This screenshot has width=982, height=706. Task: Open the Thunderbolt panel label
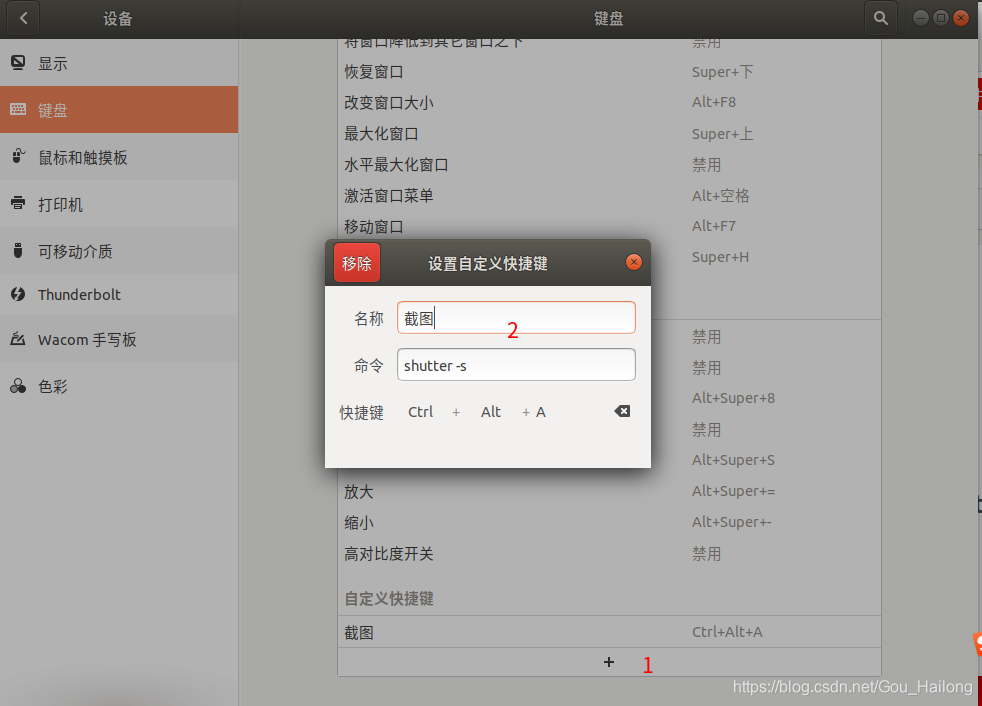79,294
